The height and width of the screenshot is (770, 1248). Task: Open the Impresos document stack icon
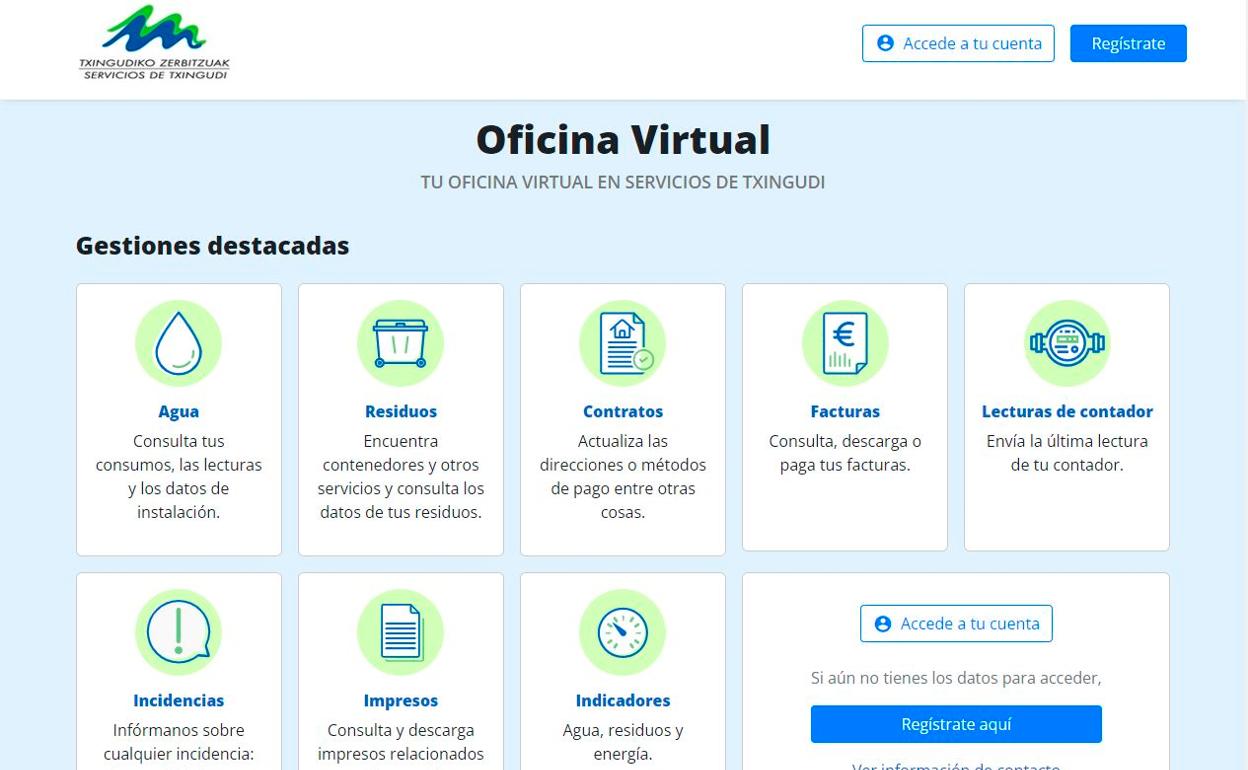400,632
